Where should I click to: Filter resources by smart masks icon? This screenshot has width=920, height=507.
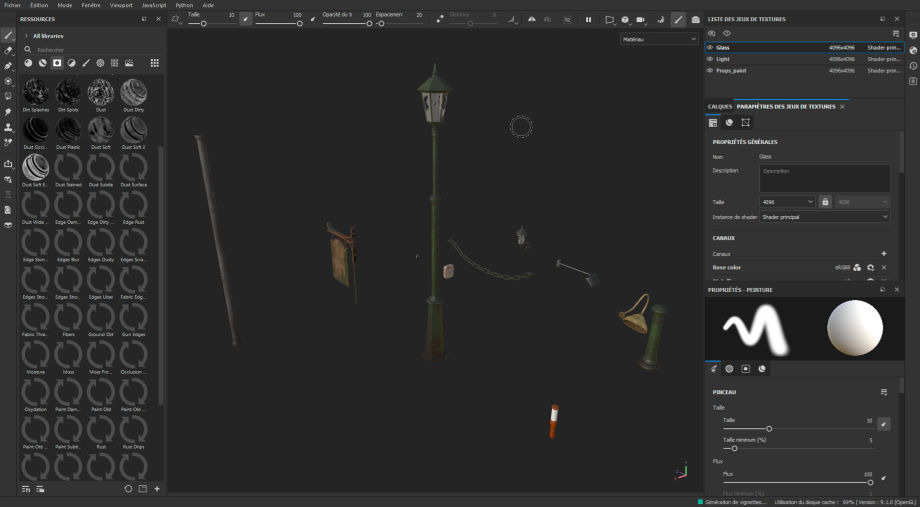point(57,63)
